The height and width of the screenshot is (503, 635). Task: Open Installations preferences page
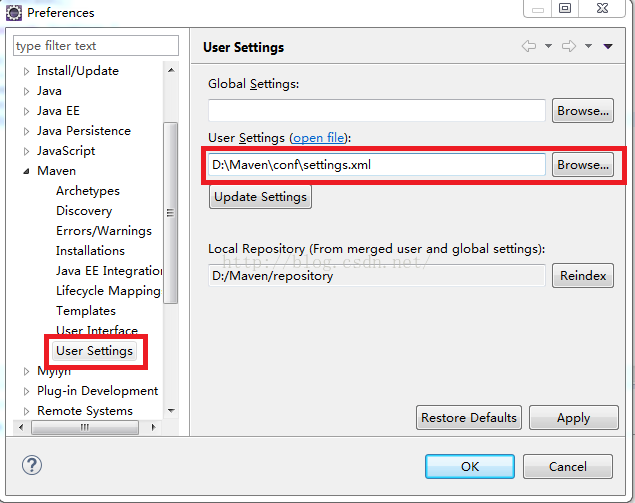pos(90,251)
